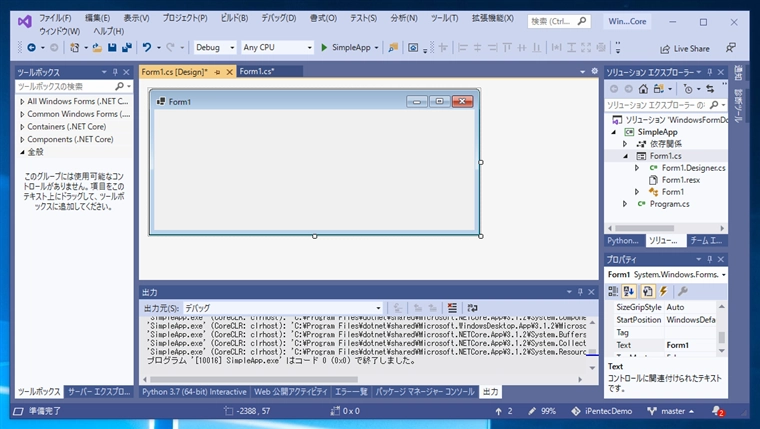Open the ツール(T) menu
760x429 pixels.
point(444,18)
